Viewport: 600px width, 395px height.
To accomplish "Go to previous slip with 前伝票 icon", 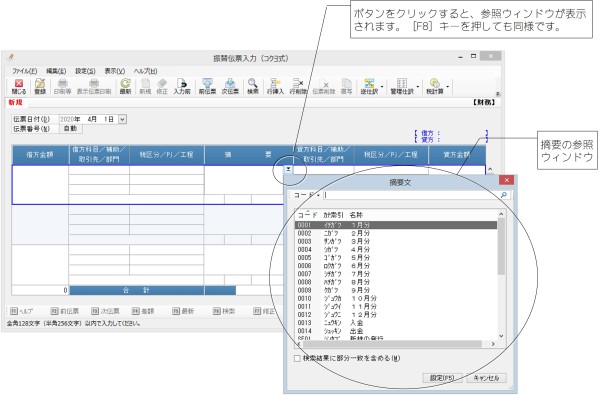I will coord(207,87).
